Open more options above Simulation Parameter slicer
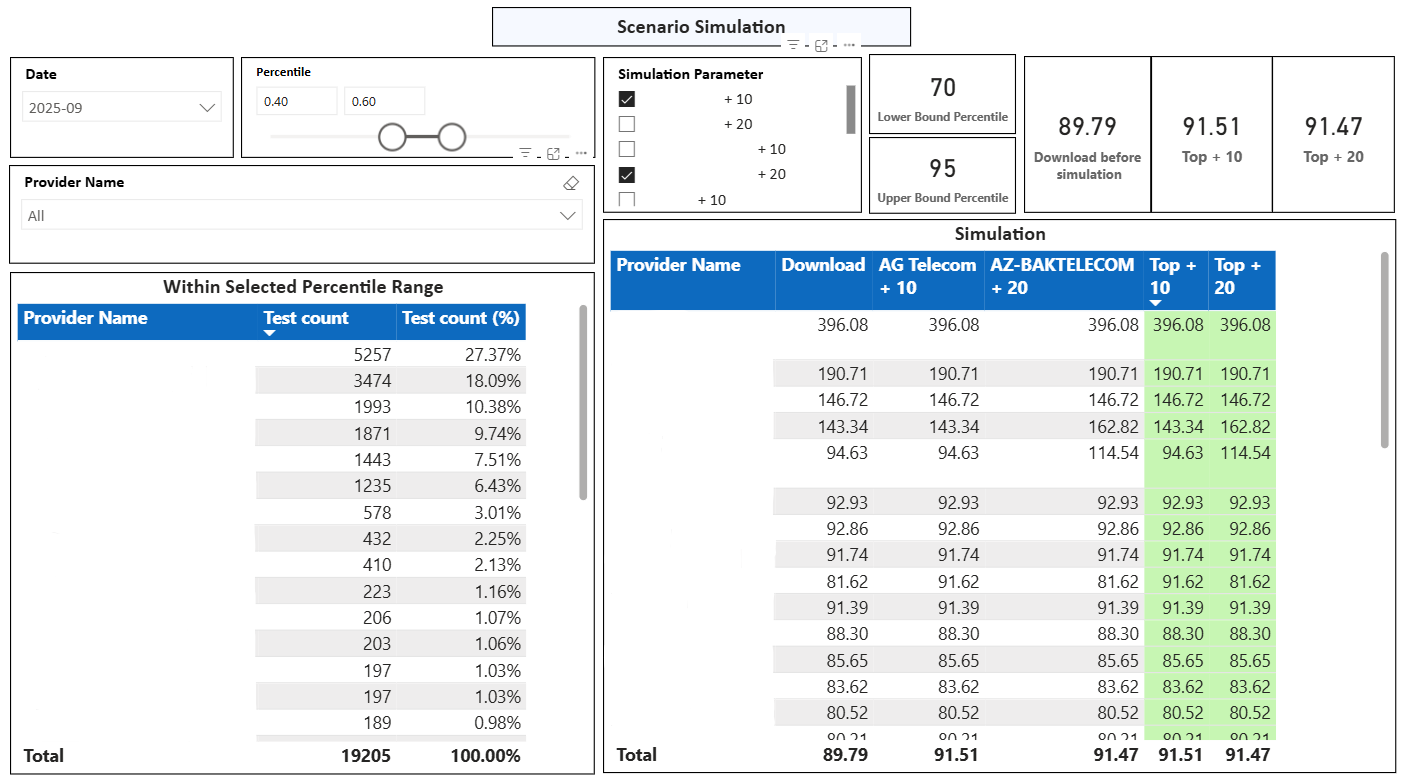Screen dimensions: 1406x777 click(x=849, y=45)
